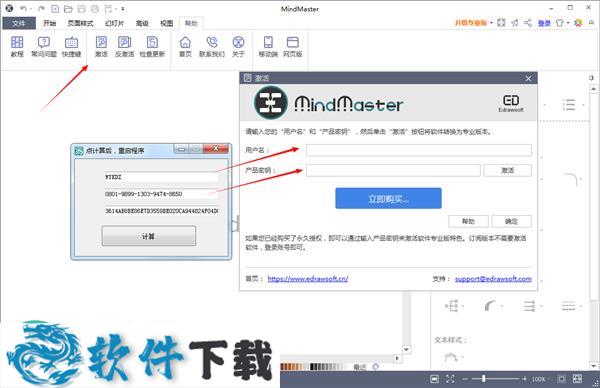Click the full-screen frame icon near 升级专业版
This screenshot has width=600, height=388.
click(x=501, y=23)
